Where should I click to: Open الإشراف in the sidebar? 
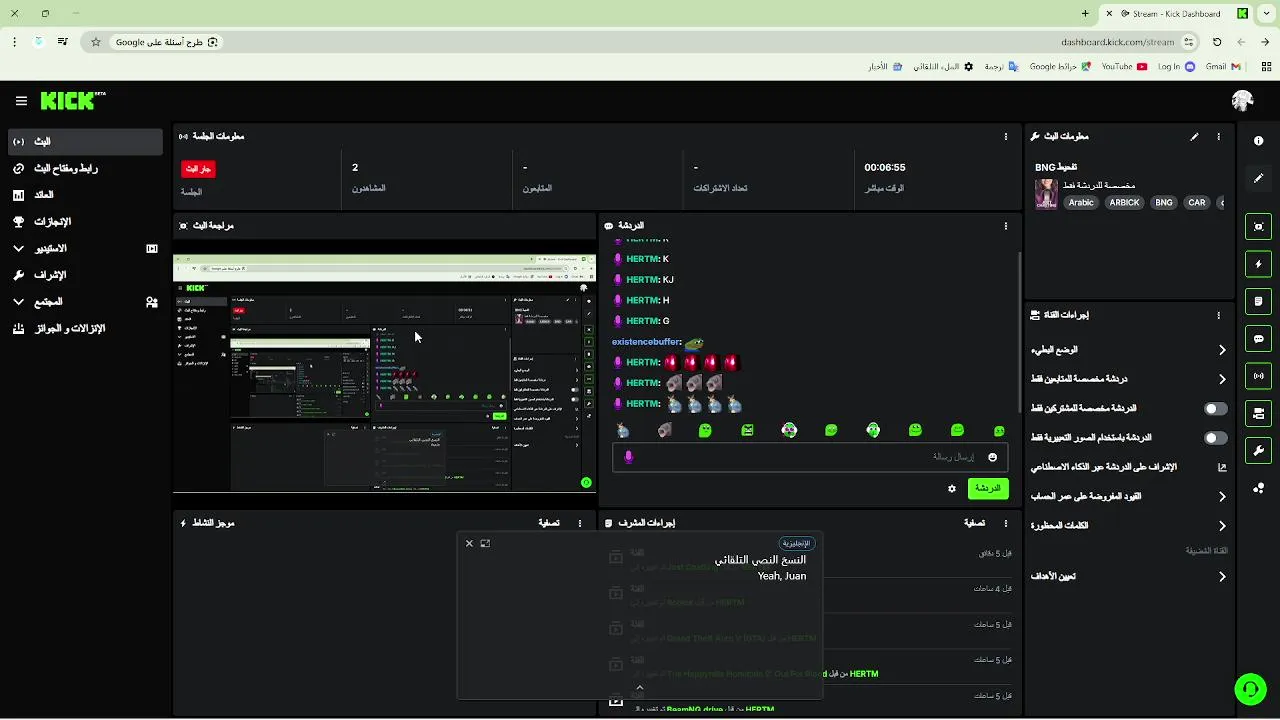pos(85,275)
